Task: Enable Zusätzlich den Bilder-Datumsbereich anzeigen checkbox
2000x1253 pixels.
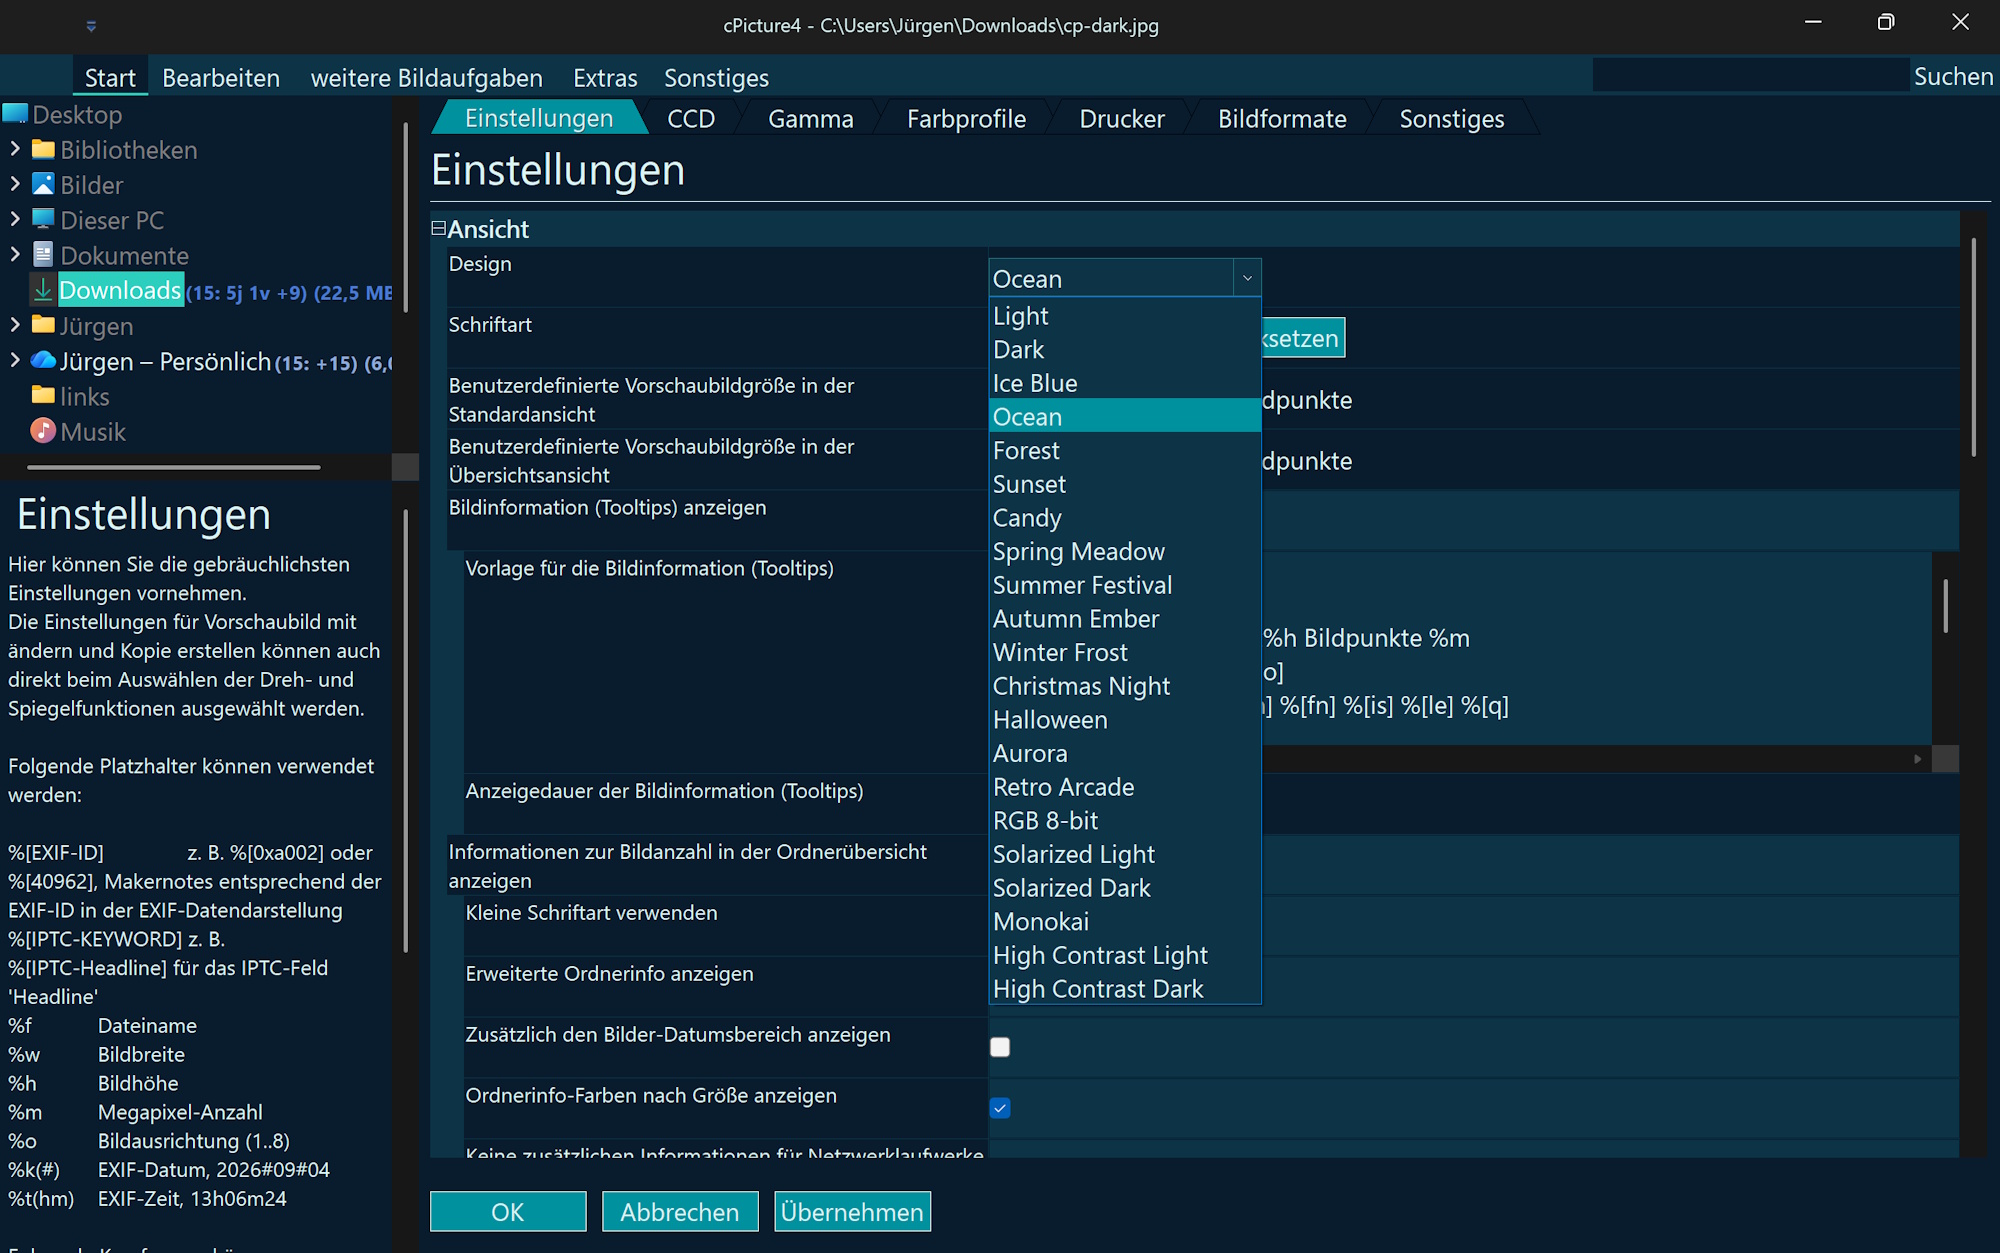Action: (1000, 1047)
